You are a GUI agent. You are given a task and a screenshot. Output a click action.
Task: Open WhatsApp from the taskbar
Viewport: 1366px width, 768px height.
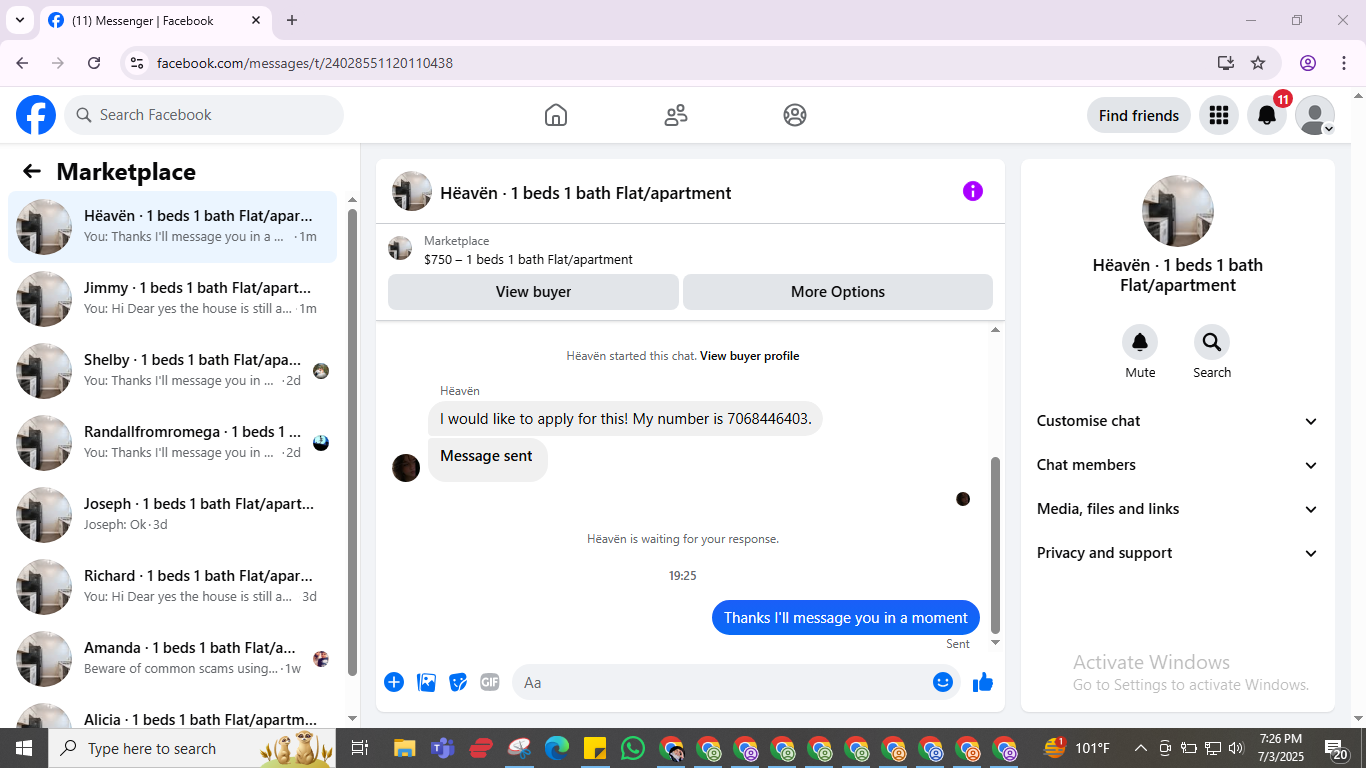632,748
